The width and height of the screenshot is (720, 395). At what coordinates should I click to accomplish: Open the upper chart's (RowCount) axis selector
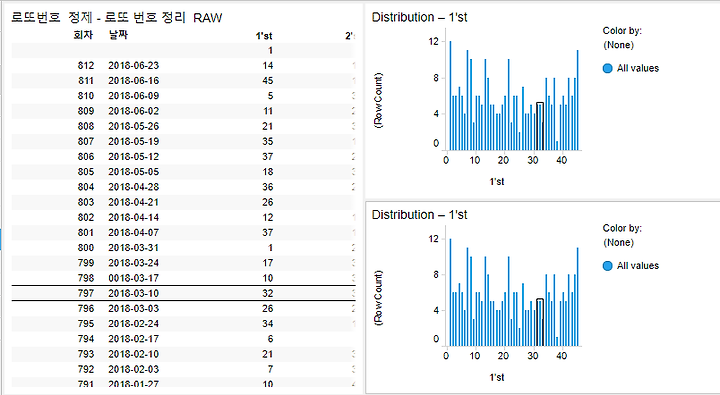pyautogui.click(x=379, y=101)
